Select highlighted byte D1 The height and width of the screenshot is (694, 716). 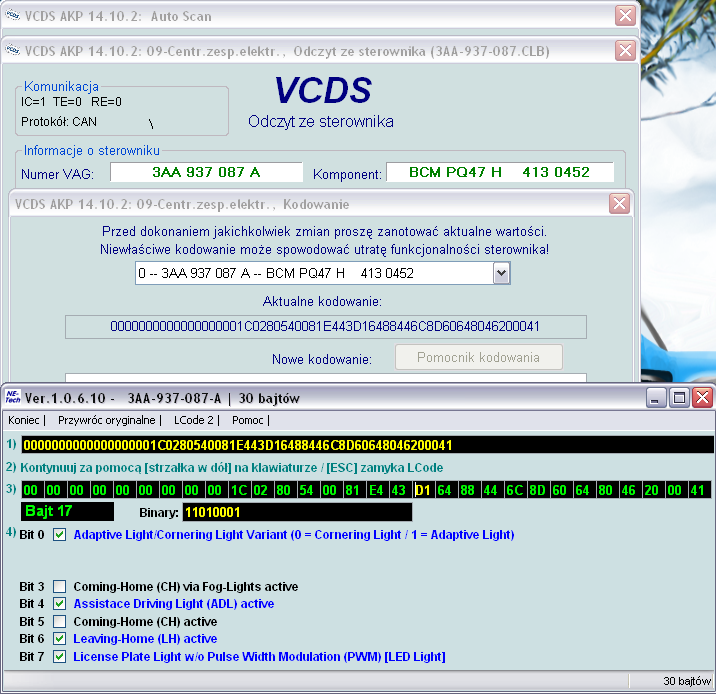click(x=423, y=490)
